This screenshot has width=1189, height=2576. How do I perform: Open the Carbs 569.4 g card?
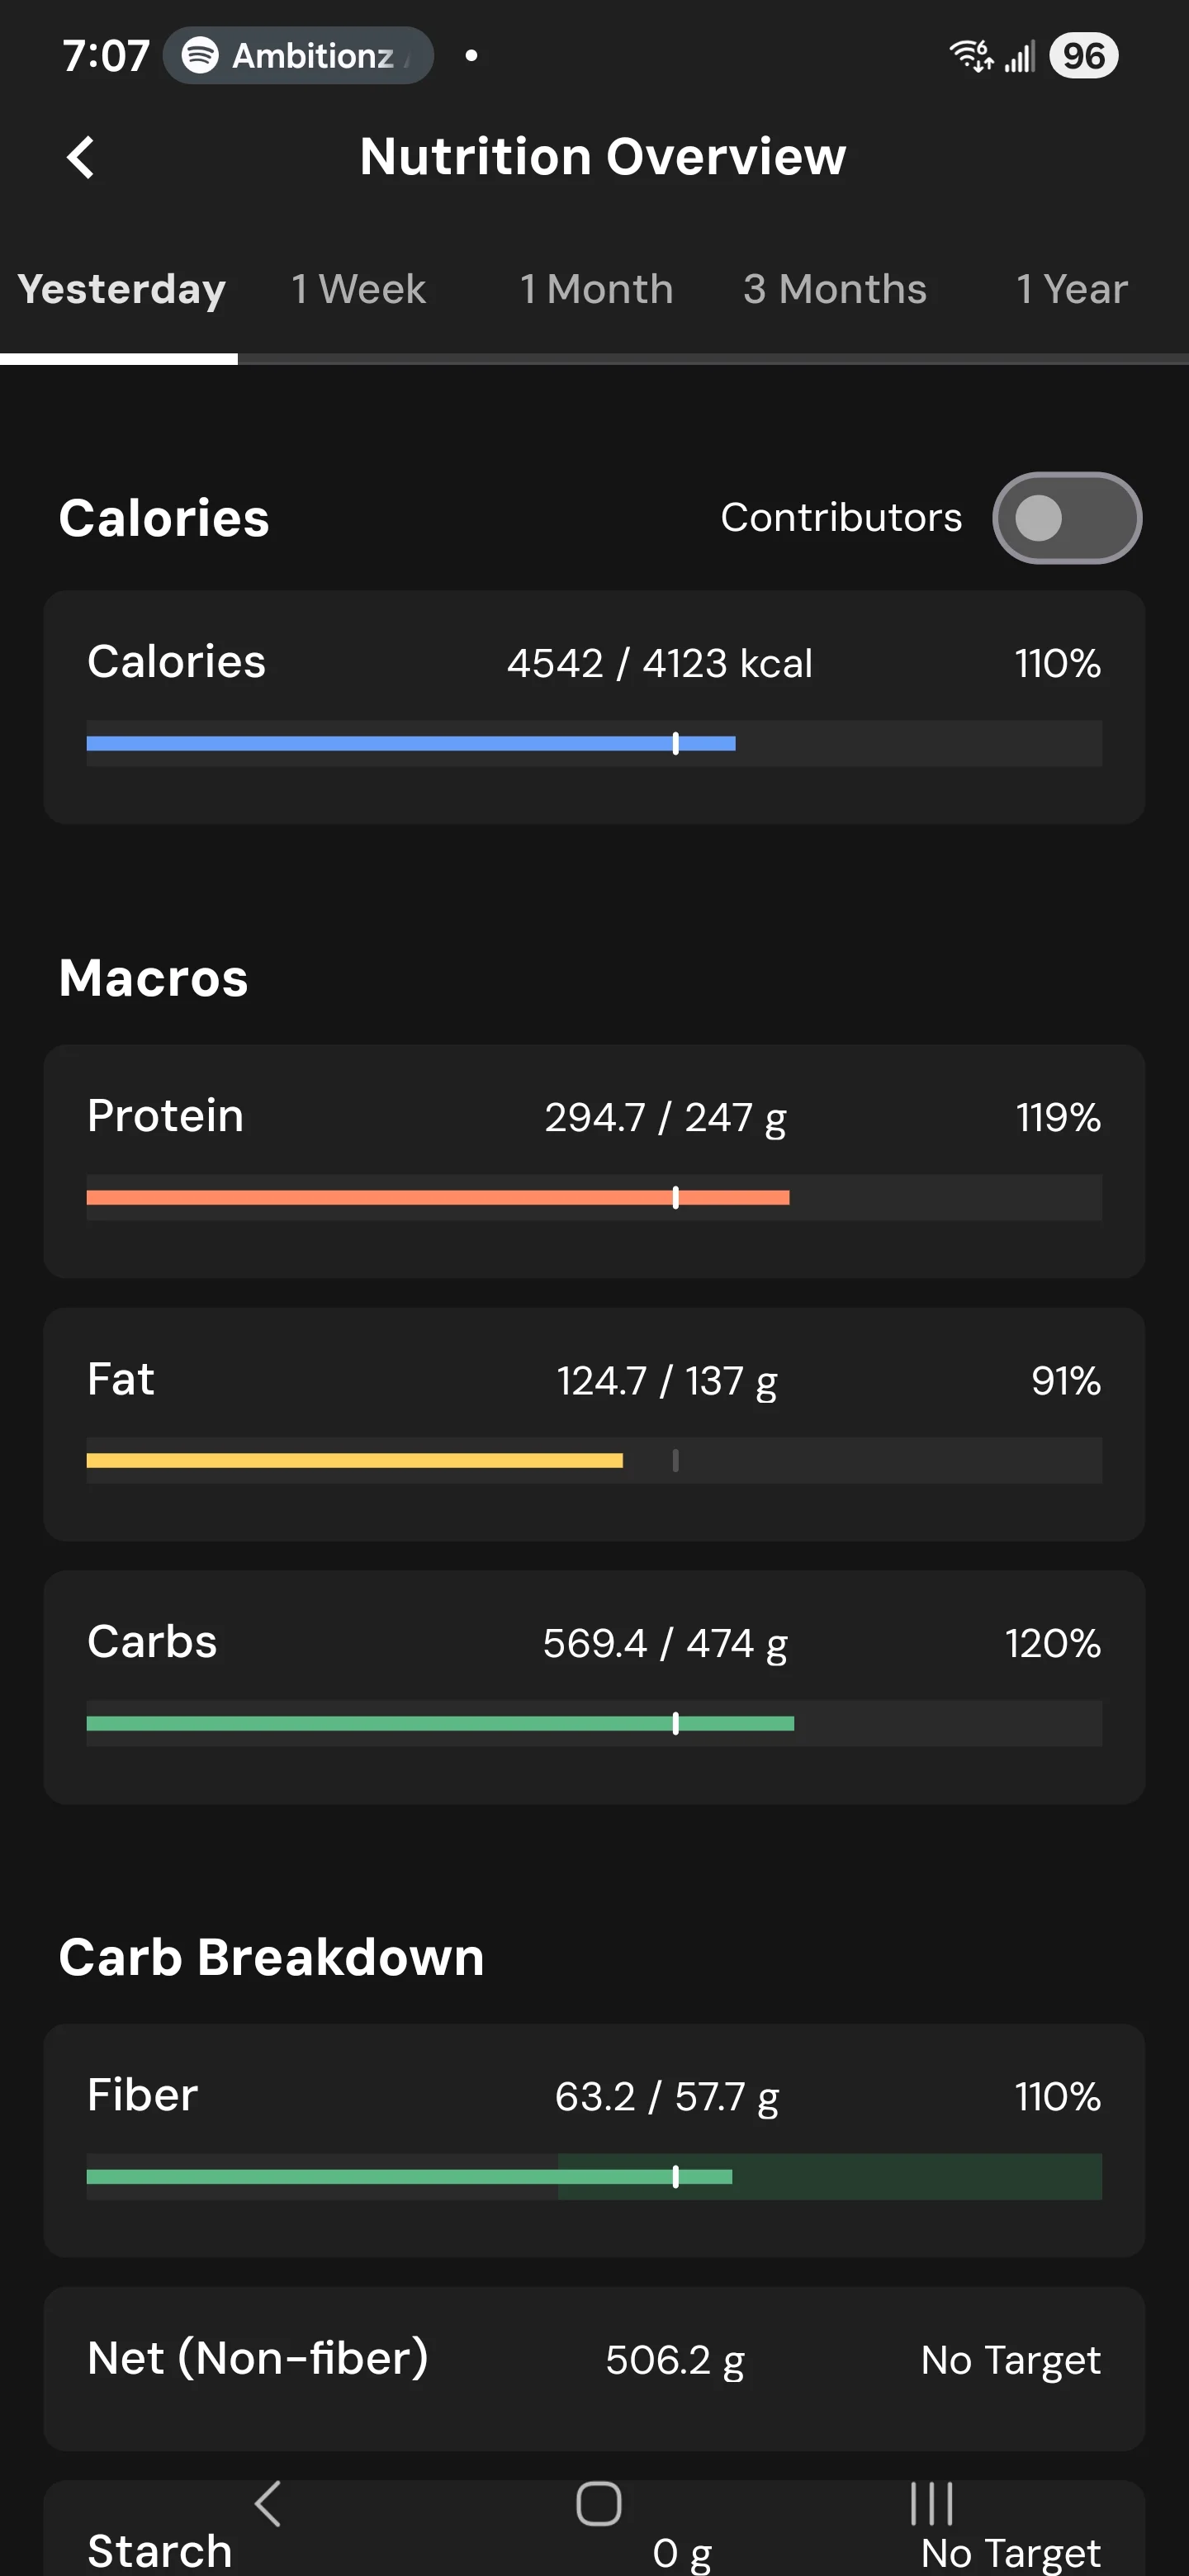594,1687
